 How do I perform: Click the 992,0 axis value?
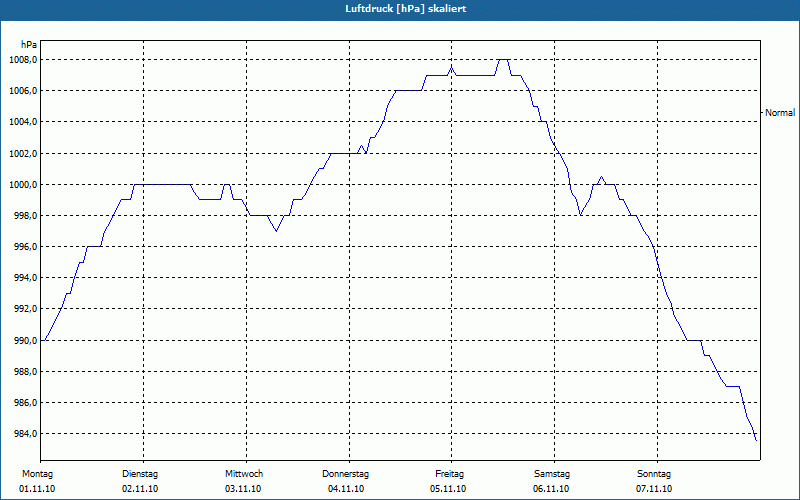[x=25, y=309]
